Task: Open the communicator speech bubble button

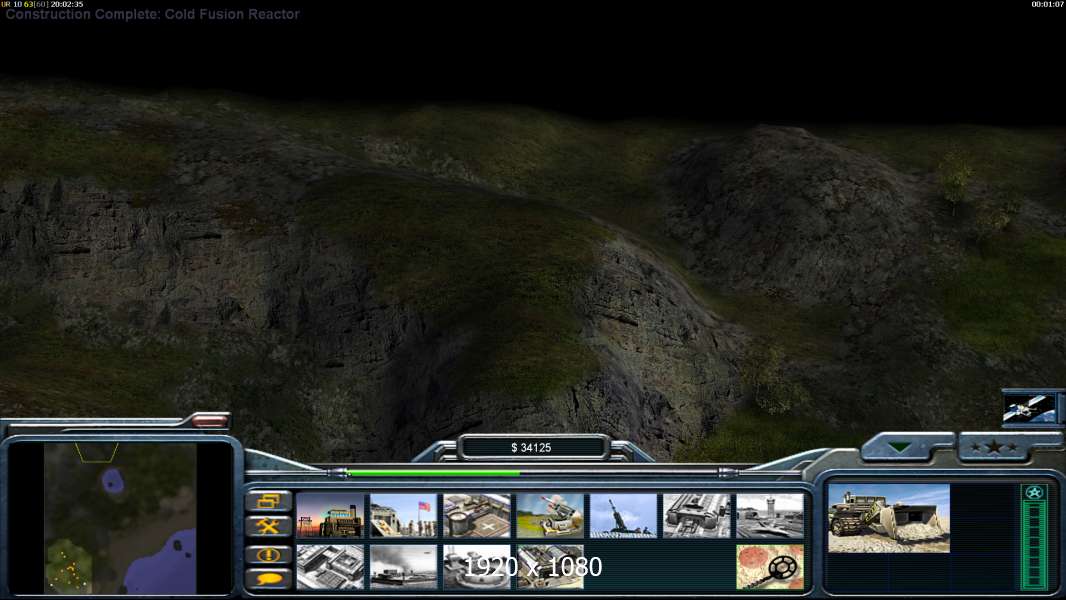Action: [x=269, y=578]
